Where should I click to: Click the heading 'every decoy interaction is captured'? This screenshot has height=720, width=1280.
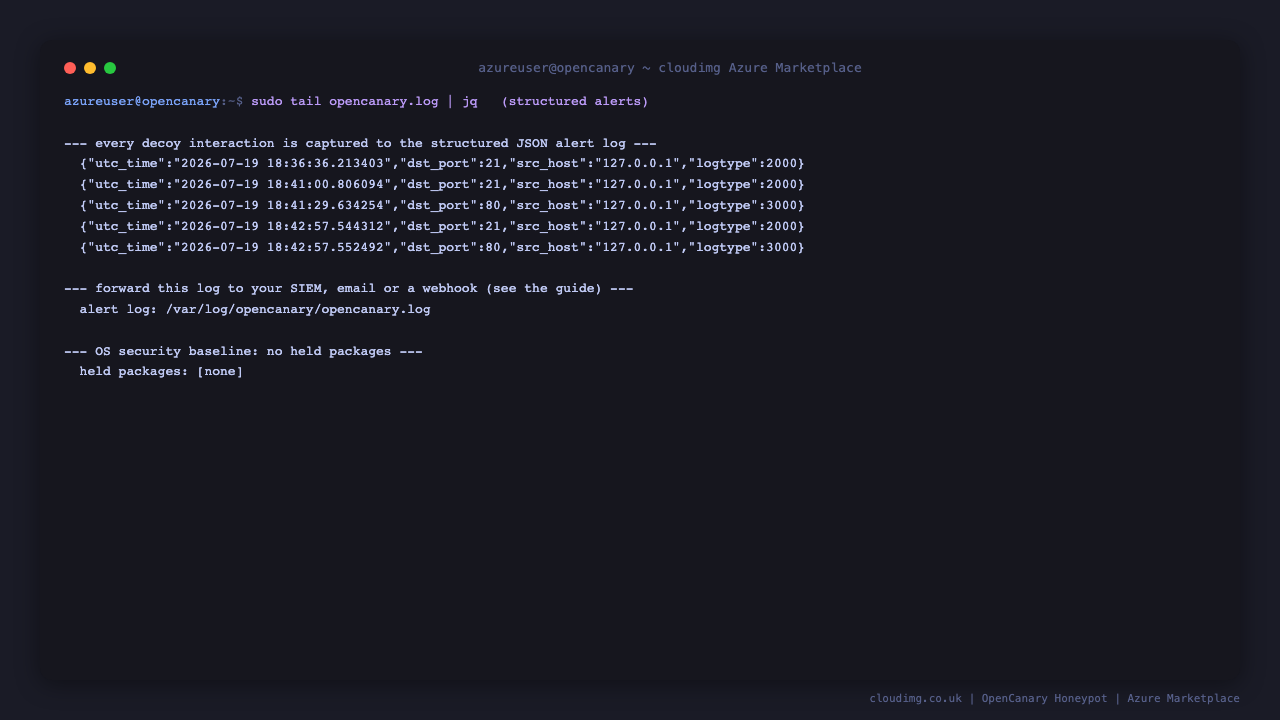(360, 143)
